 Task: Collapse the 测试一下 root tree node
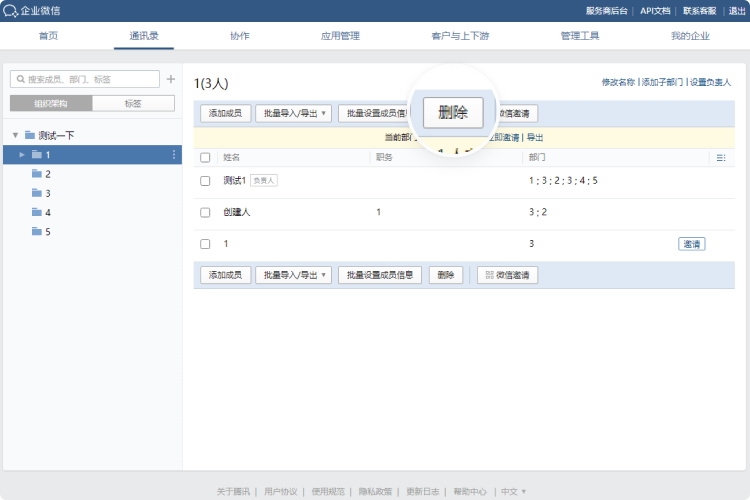(x=15, y=135)
